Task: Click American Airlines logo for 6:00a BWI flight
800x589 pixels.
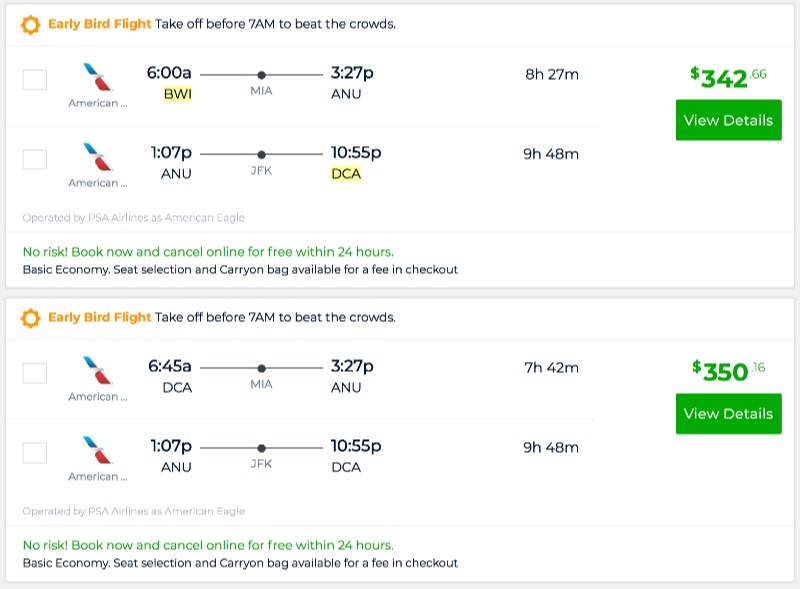Action: (x=98, y=76)
